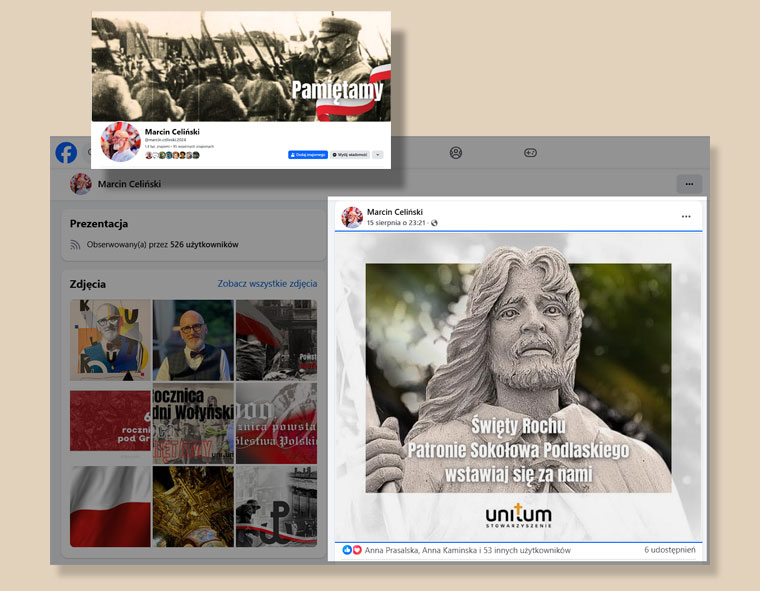Click Marcin Celiński name on the post

pos(395,212)
